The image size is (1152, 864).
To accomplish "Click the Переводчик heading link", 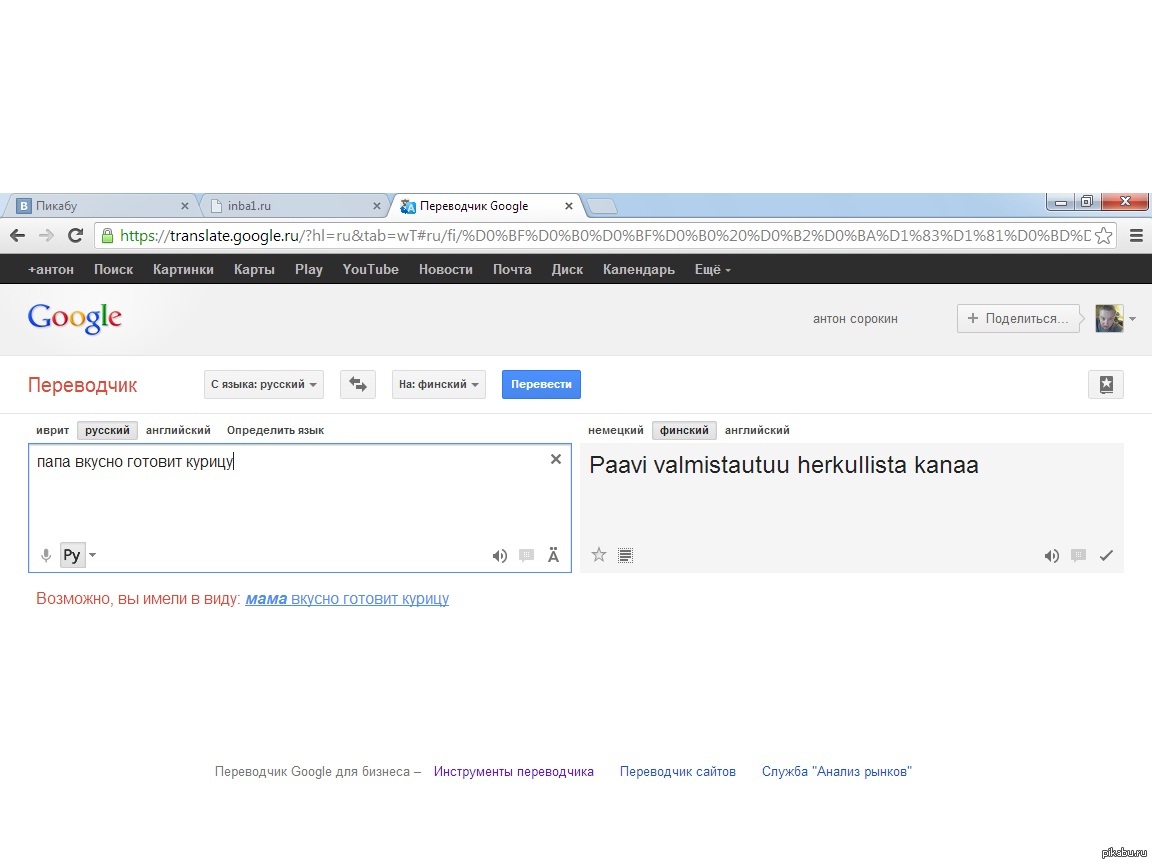I will [x=82, y=385].
